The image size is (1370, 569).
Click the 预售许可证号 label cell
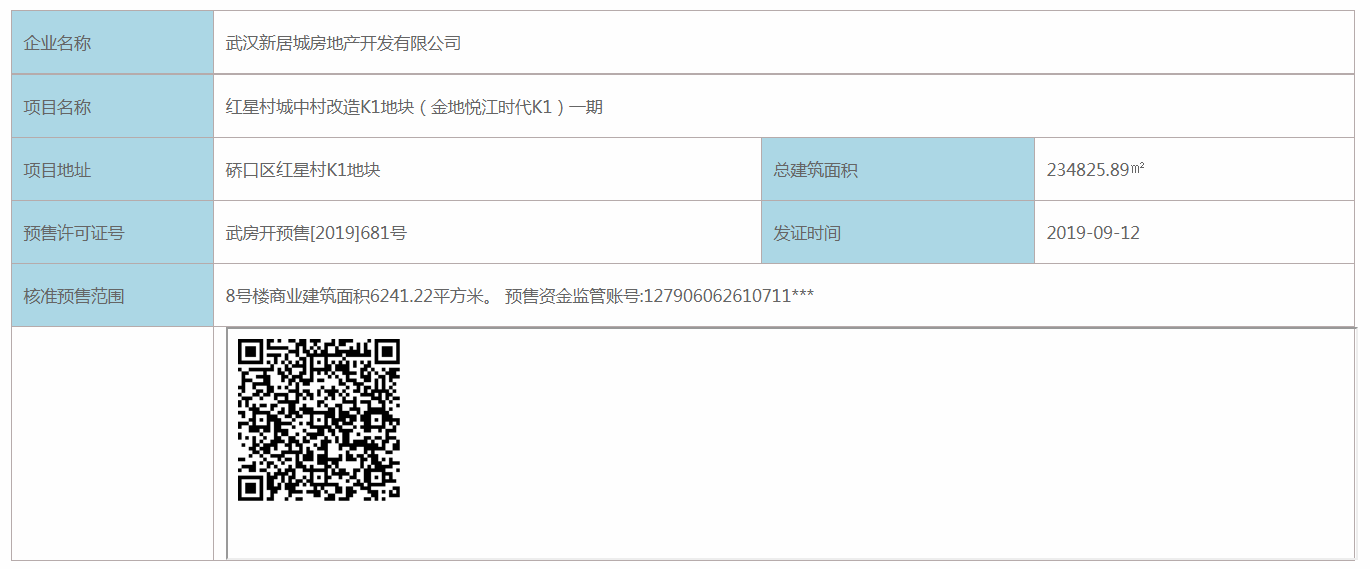coord(113,232)
